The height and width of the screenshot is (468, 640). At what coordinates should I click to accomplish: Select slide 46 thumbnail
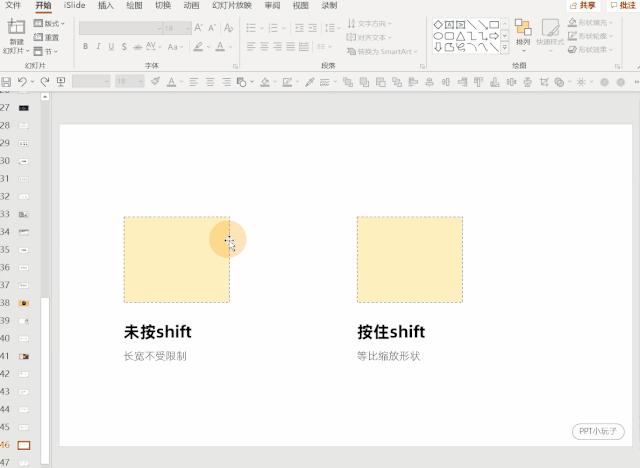click(24, 445)
